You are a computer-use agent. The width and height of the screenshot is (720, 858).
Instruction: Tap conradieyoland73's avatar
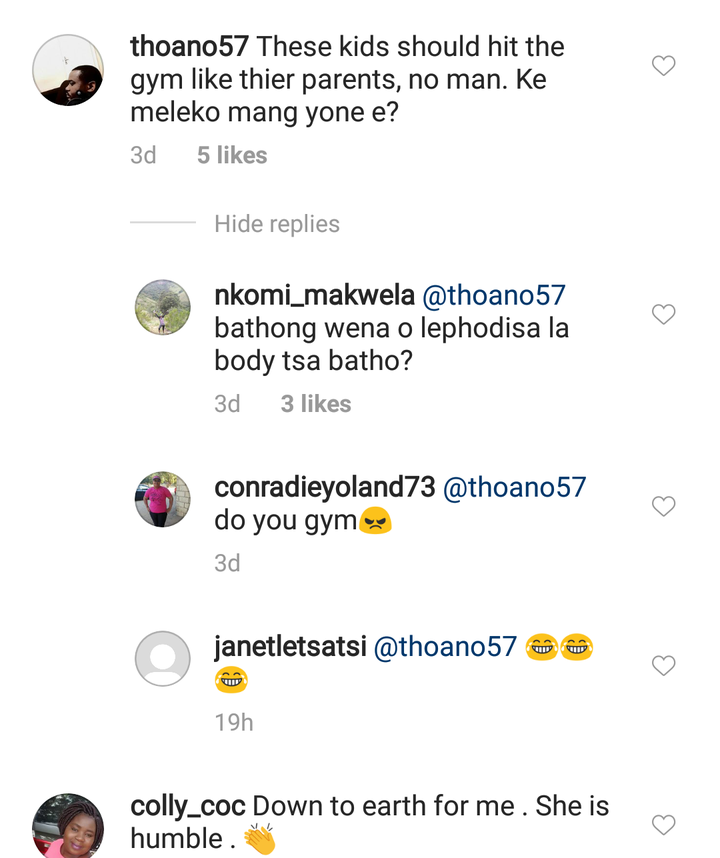click(162, 498)
